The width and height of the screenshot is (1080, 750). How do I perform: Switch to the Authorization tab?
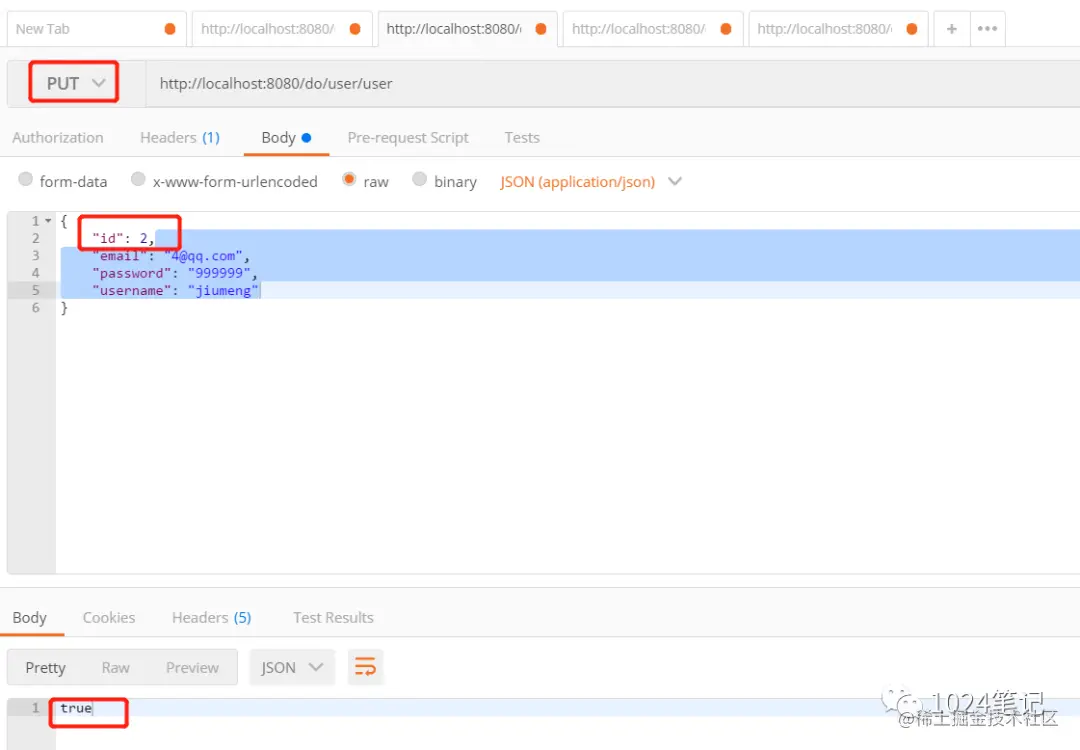coord(58,138)
